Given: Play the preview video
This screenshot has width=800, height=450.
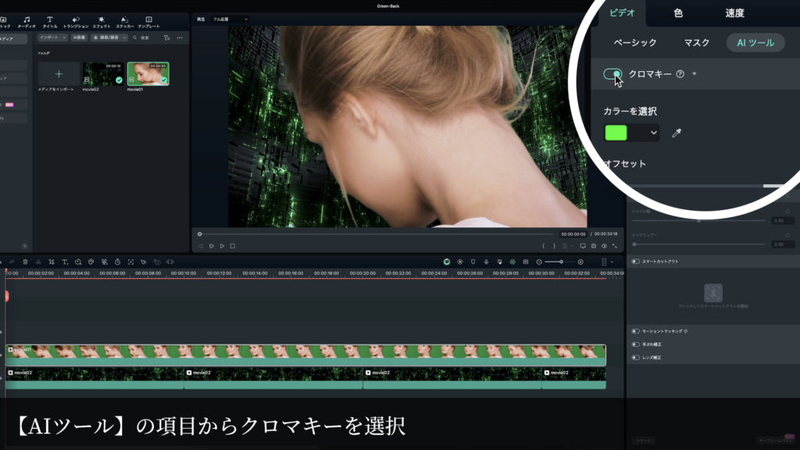Looking at the screenshot, I should tap(222, 246).
